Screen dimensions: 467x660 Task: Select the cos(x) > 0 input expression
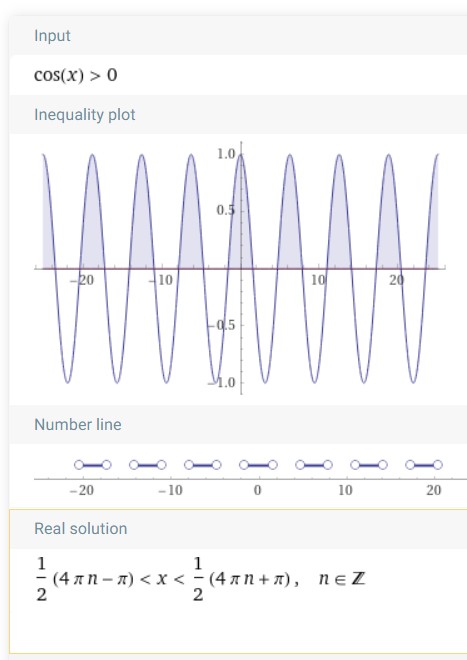click(x=76, y=75)
